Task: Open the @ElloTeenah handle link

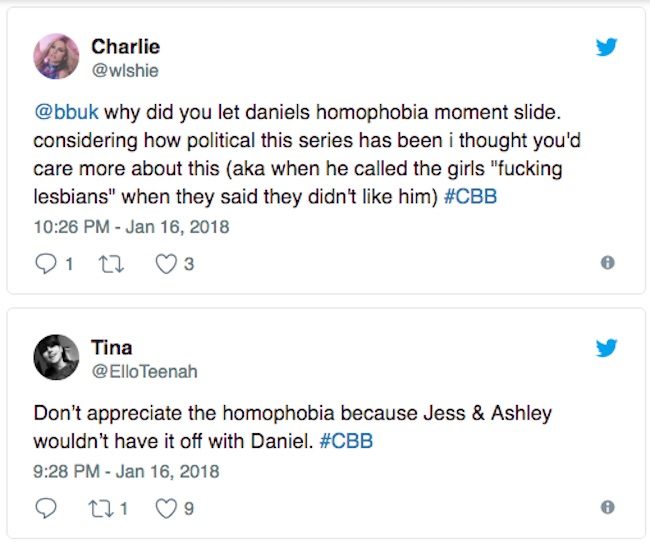Action: 144,371
